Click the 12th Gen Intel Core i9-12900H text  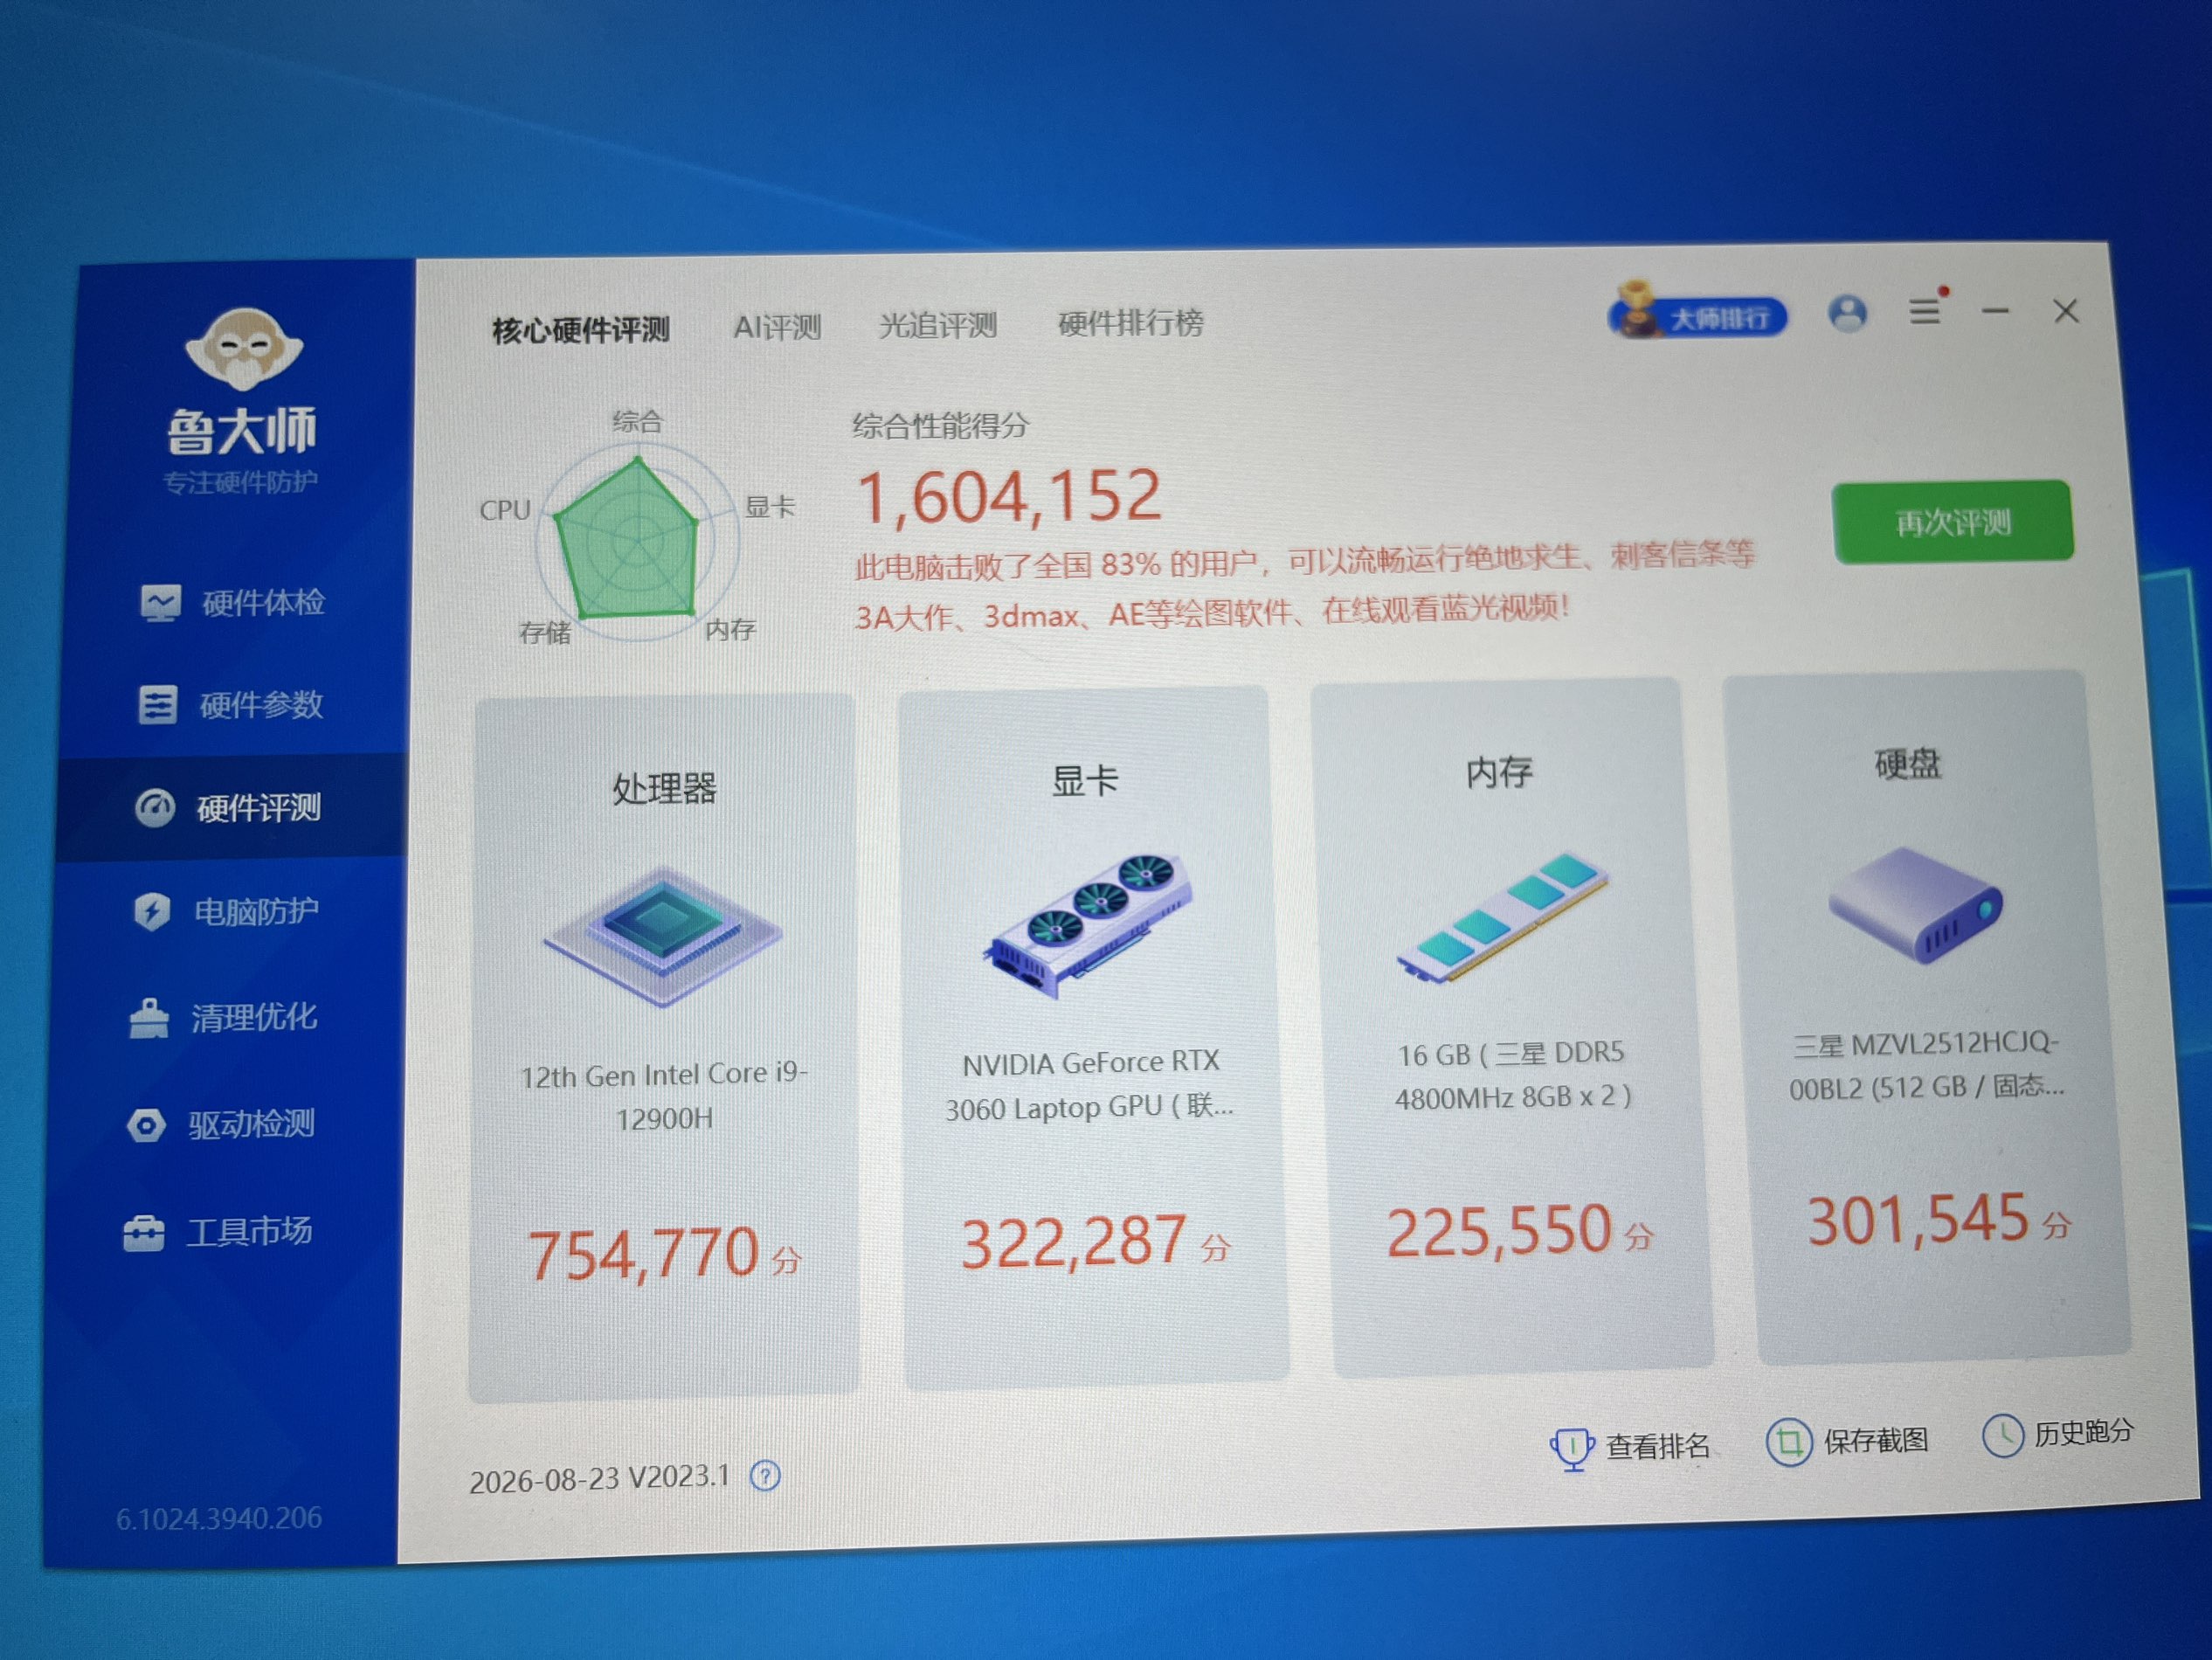(x=663, y=1097)
